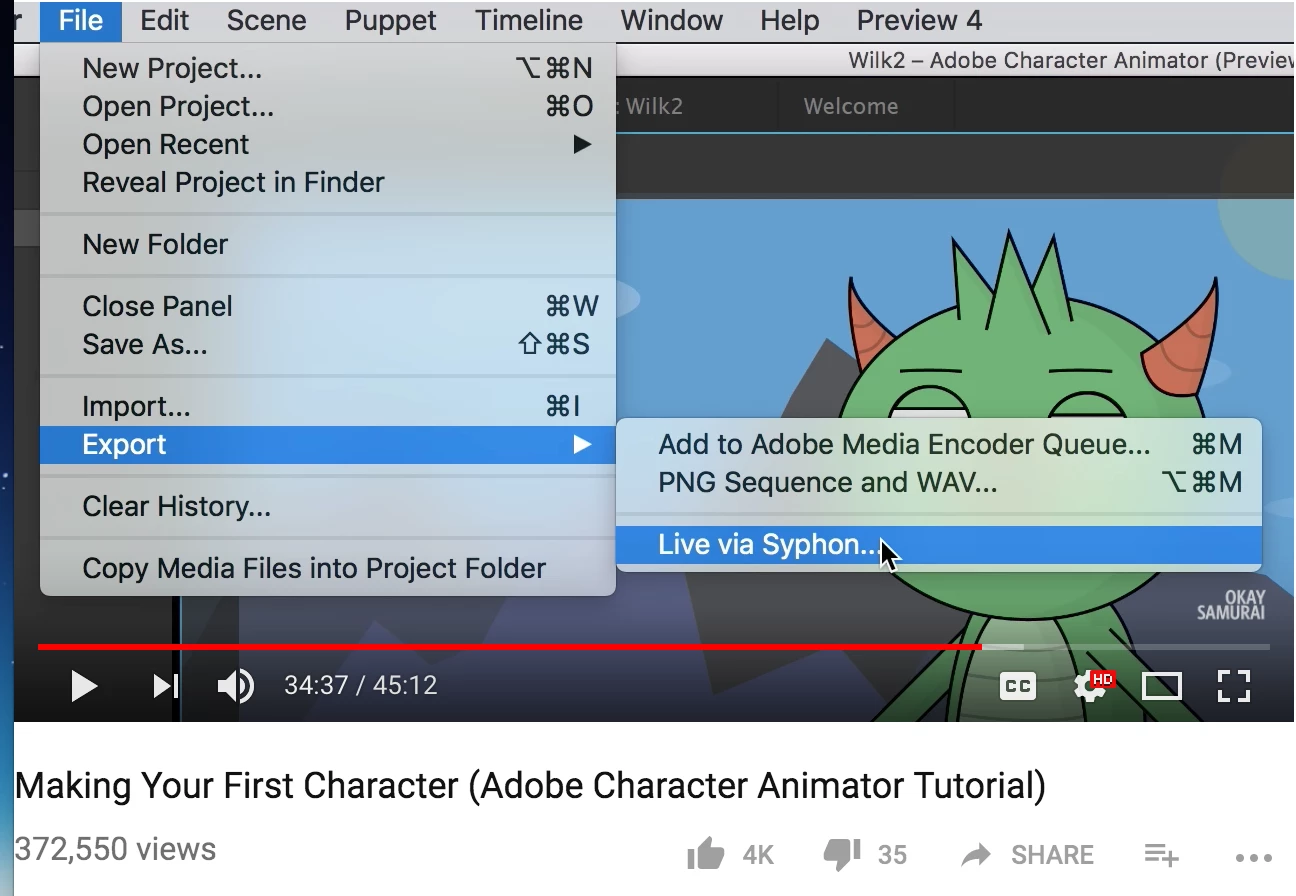Choose New Project... from File menu
The height and width of the screenshot is (896, 1296).
point(328,68)
